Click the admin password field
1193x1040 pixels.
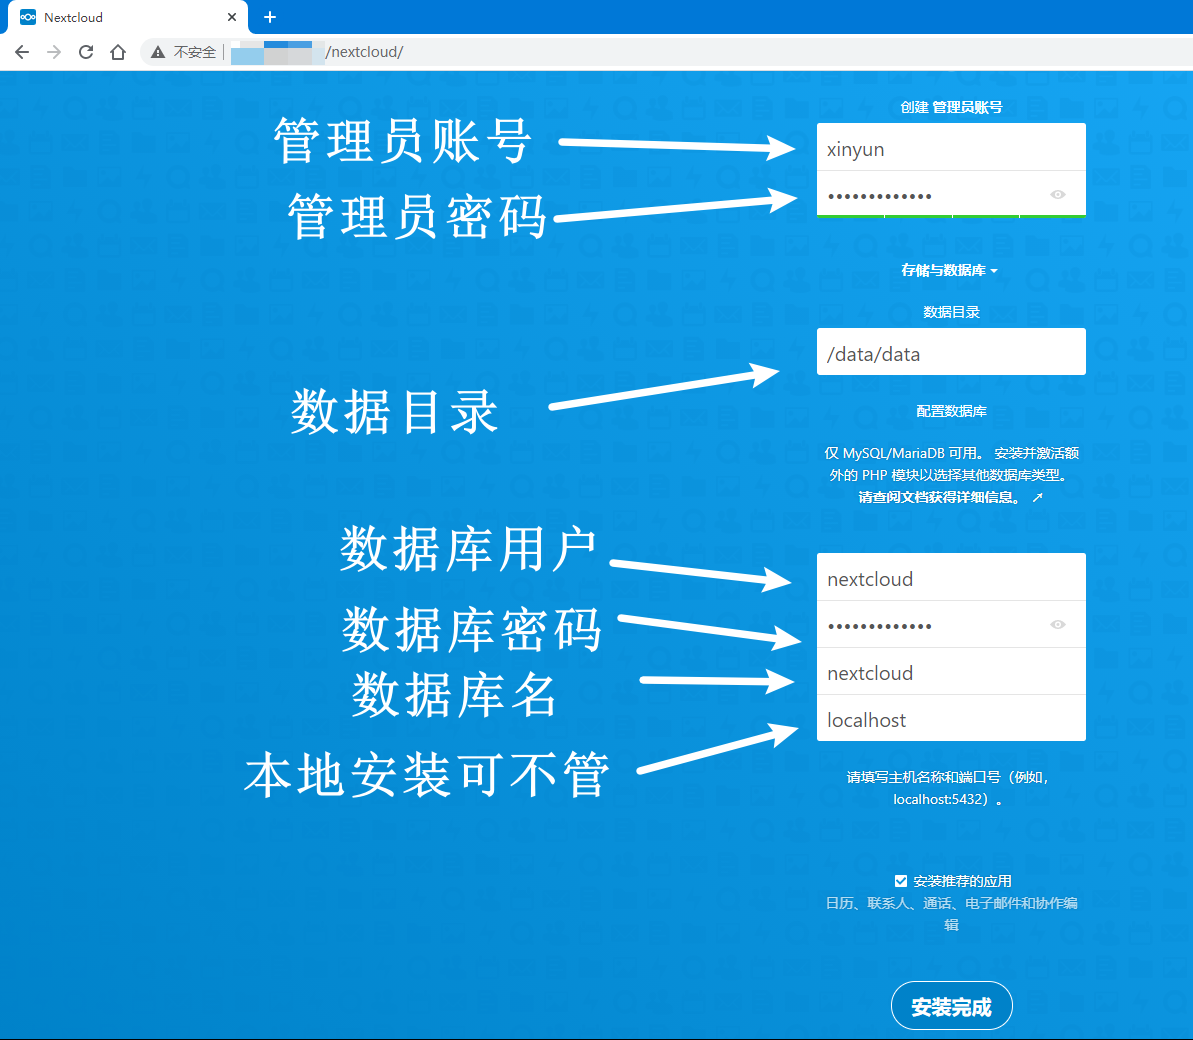click(951, 195)
